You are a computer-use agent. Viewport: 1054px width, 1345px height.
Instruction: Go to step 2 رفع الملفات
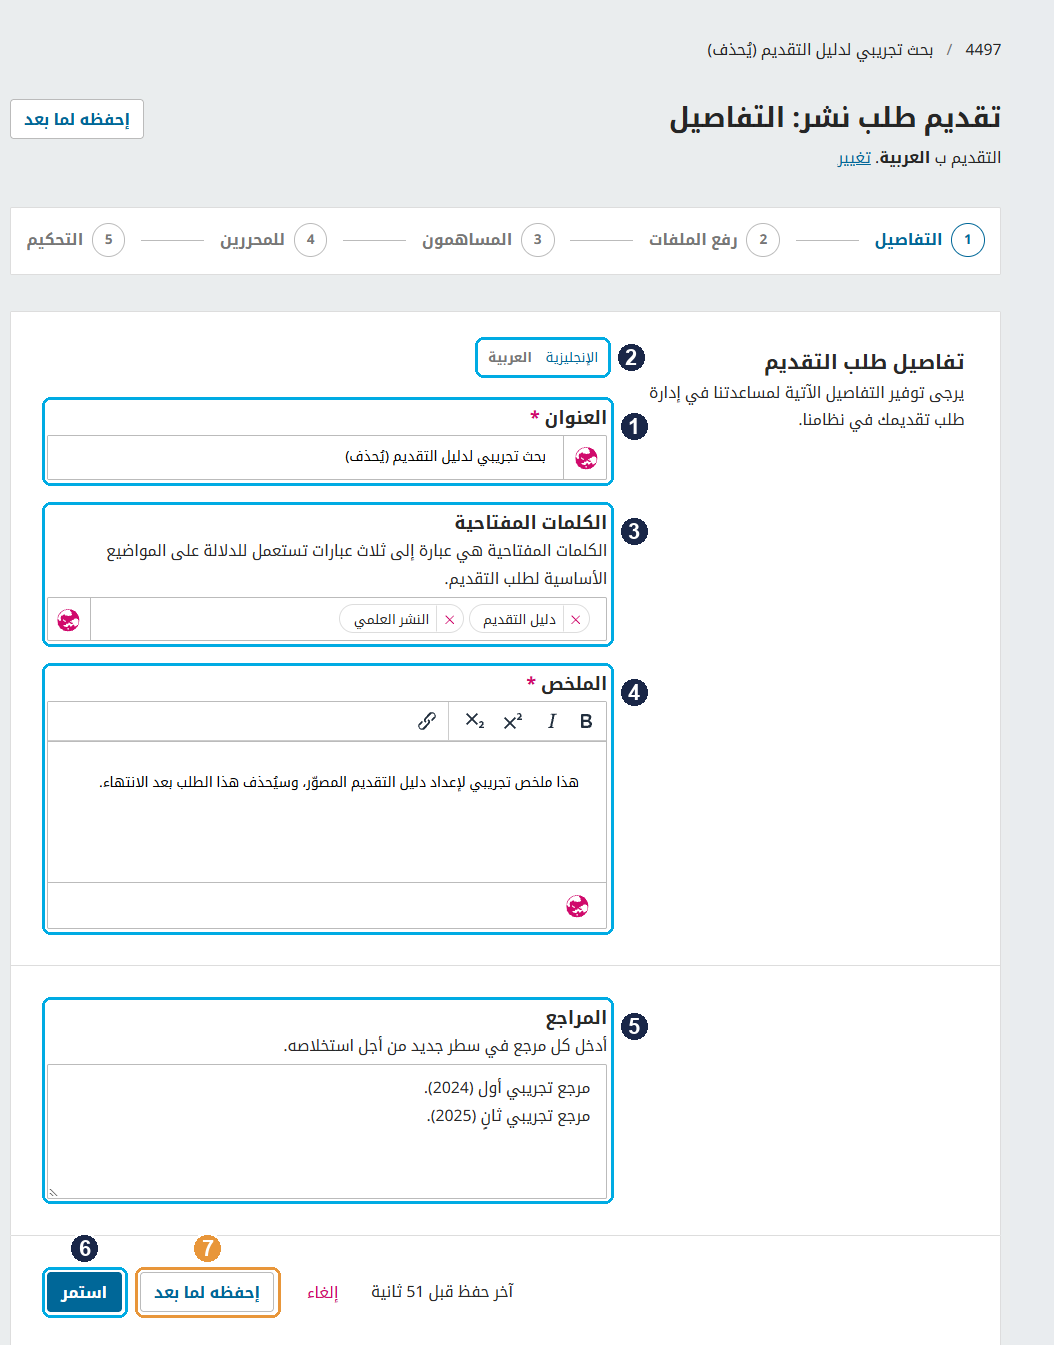pyautogui.click(x=714, y=240)
